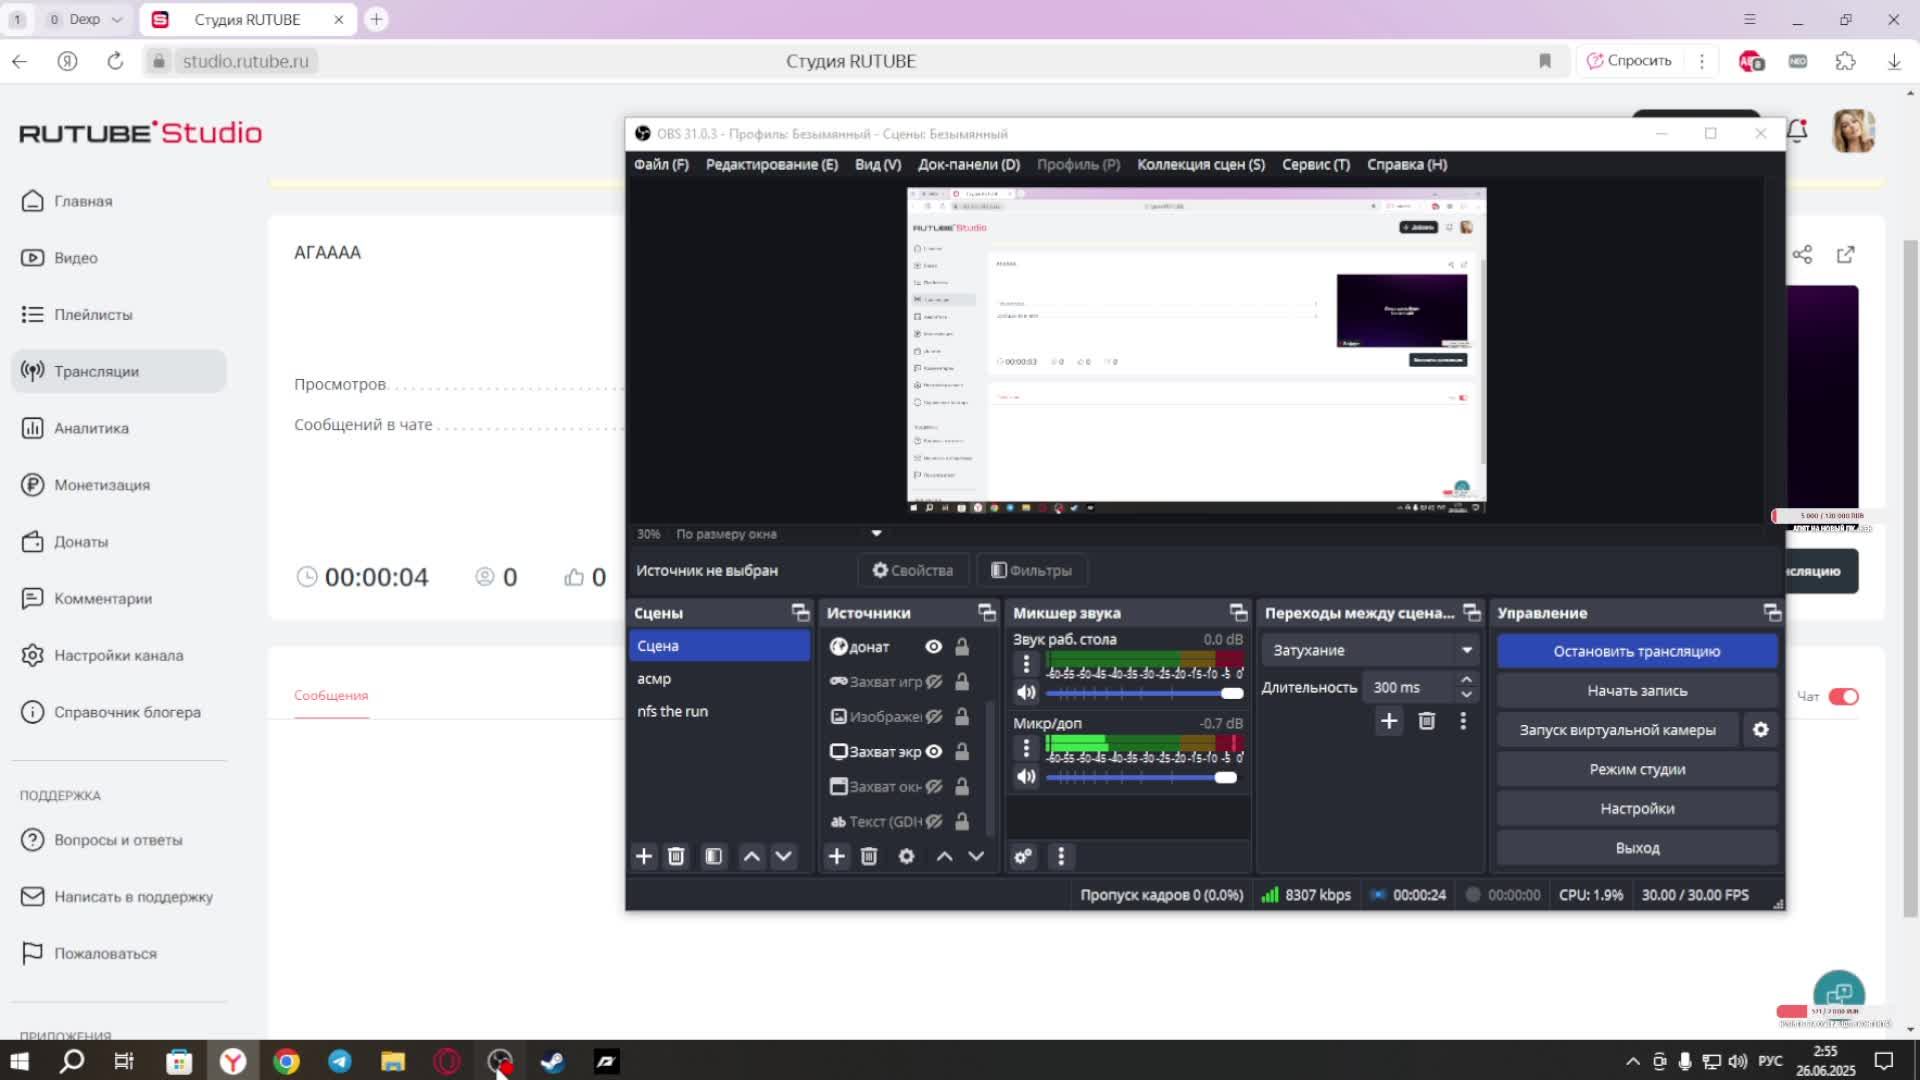This screenshot has width=1920, height=1080.
Task: Open the Док-панели (D) menu
Action: coord(968,164)
